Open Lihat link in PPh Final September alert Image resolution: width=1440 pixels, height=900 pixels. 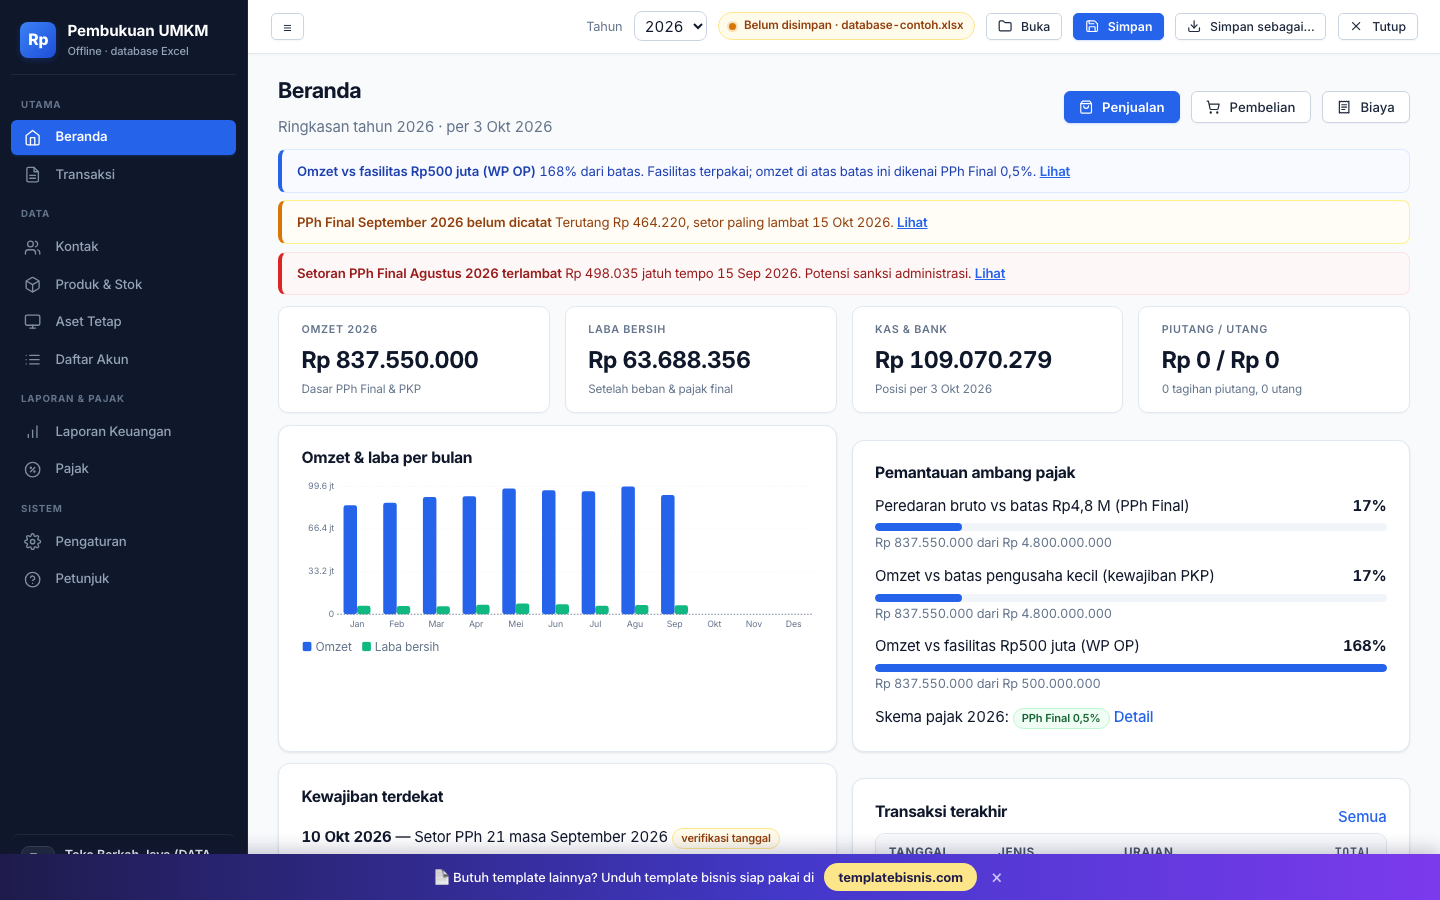coord(912,223)
